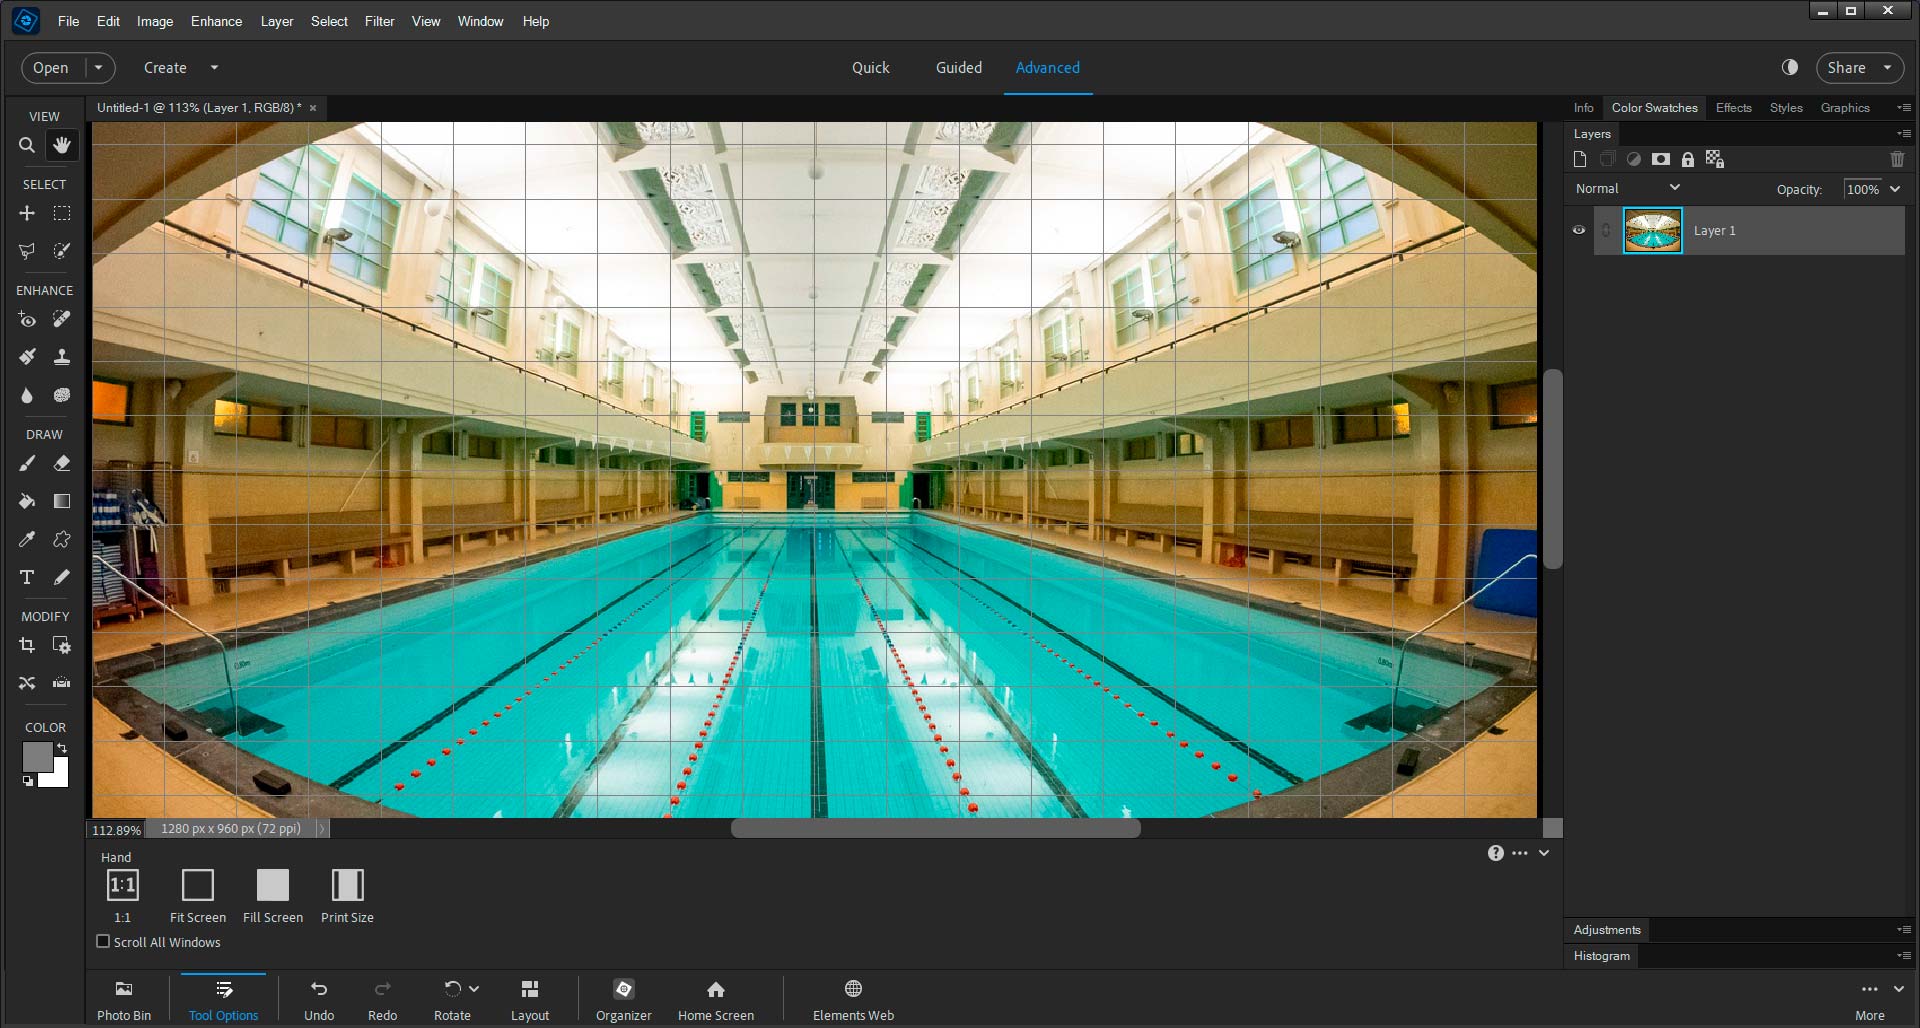The height and width of the screenshot is (1028, 1920).
Task: Open the Filter menu
Action: (x=379, y=21)
